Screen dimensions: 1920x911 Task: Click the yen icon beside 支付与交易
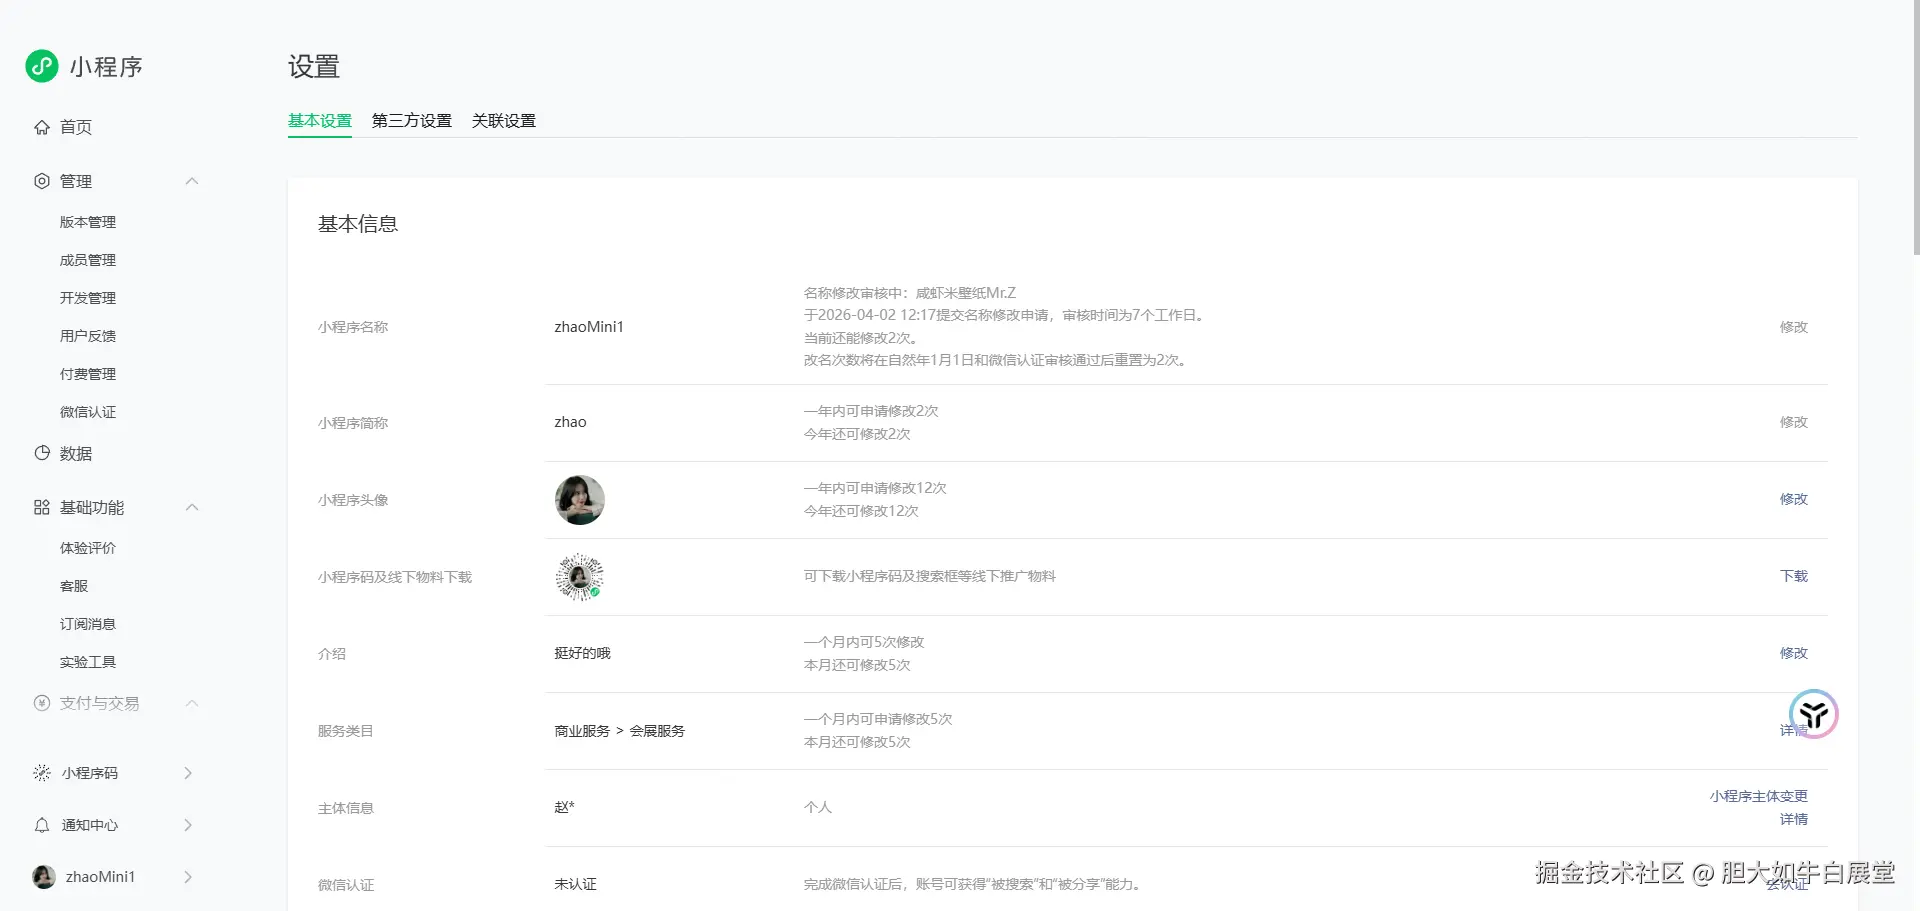42,703
